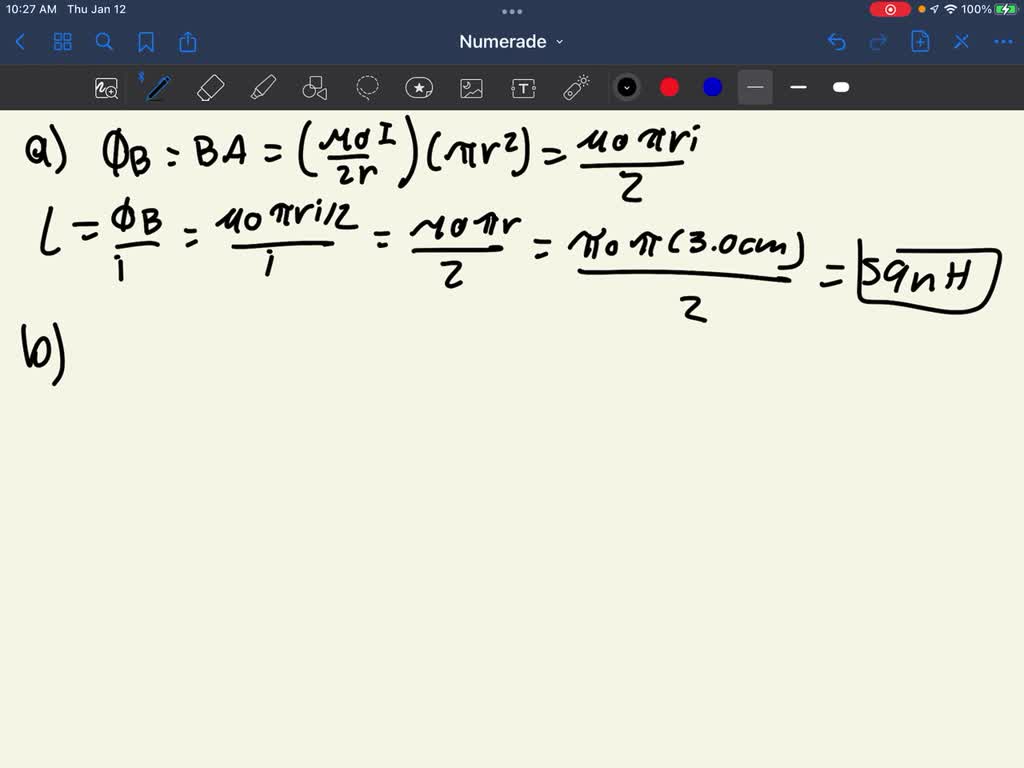This screenshot has width=1024, height=768.
Task: Select the Highlighter tool
Action: click(x=263, y=88)
